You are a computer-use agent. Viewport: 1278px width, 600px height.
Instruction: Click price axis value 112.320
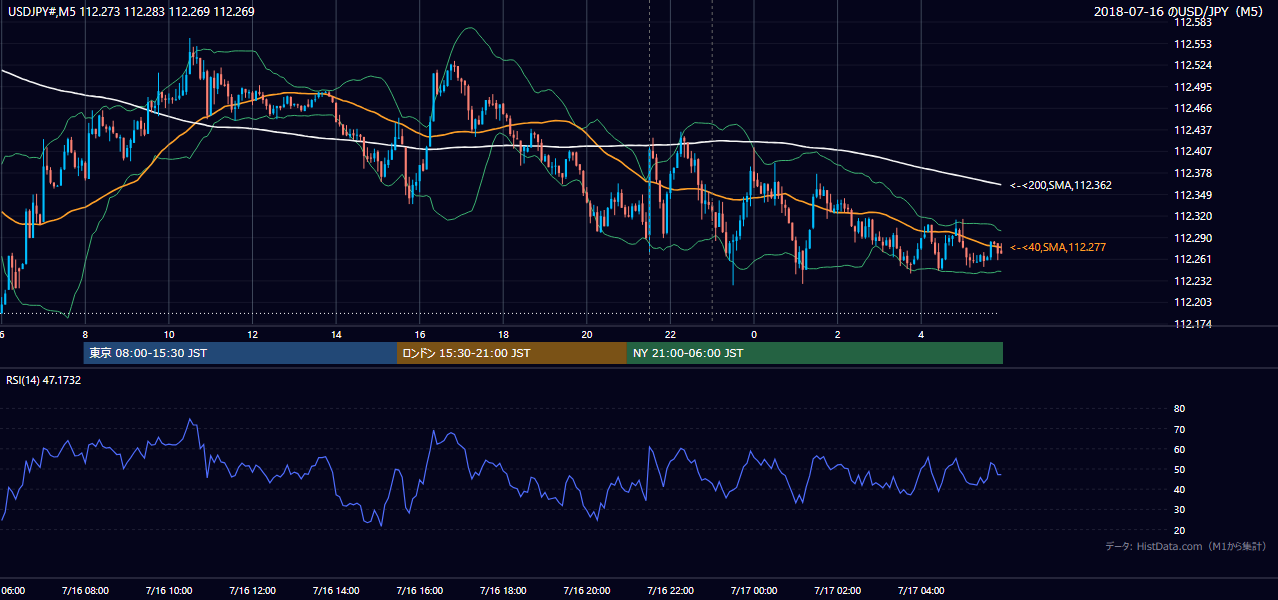click(x=1192, y=216)
